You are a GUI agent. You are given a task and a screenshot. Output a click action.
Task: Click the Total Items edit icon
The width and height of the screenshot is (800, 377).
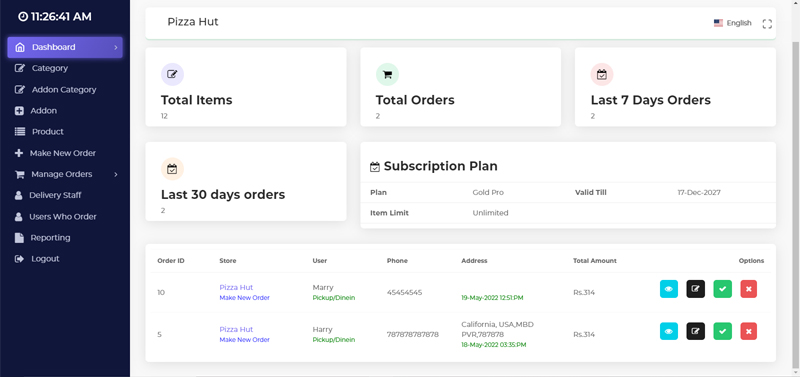coord(172,74)
